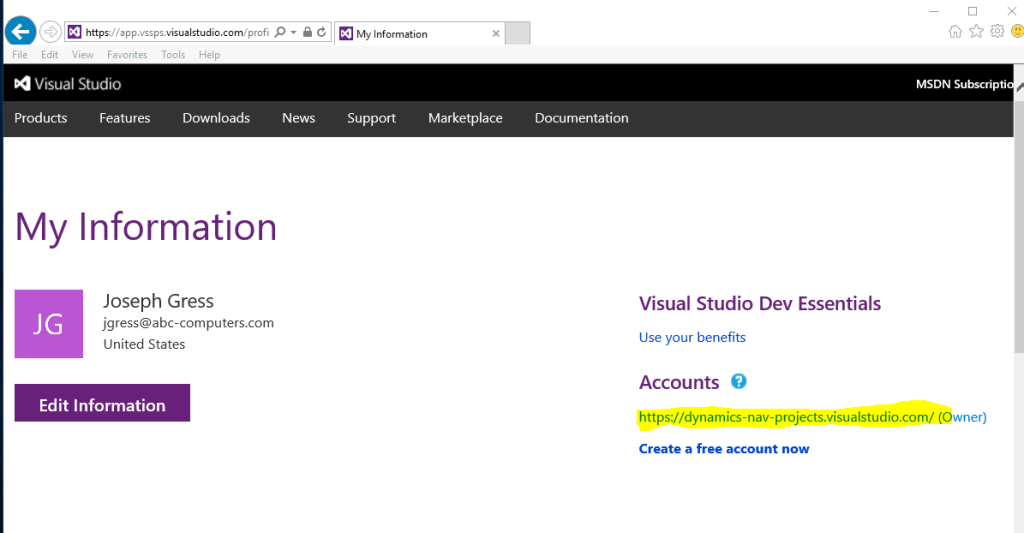Click the search magnifier in address bar

[280, 32]
